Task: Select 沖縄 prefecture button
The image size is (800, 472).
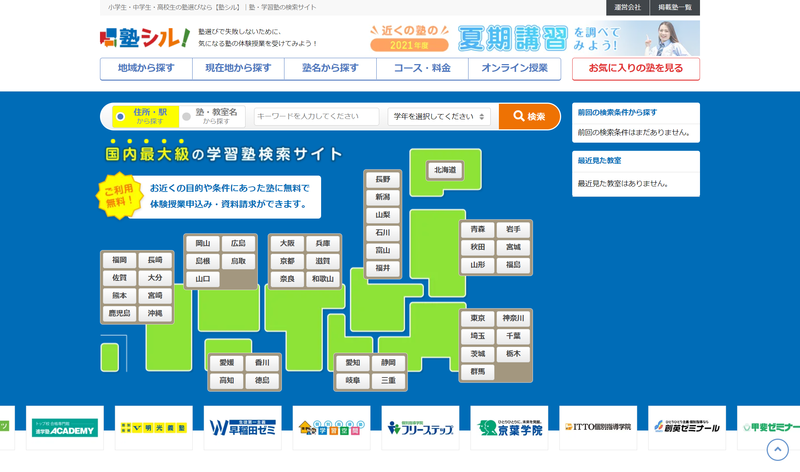Action: (155, 313)
